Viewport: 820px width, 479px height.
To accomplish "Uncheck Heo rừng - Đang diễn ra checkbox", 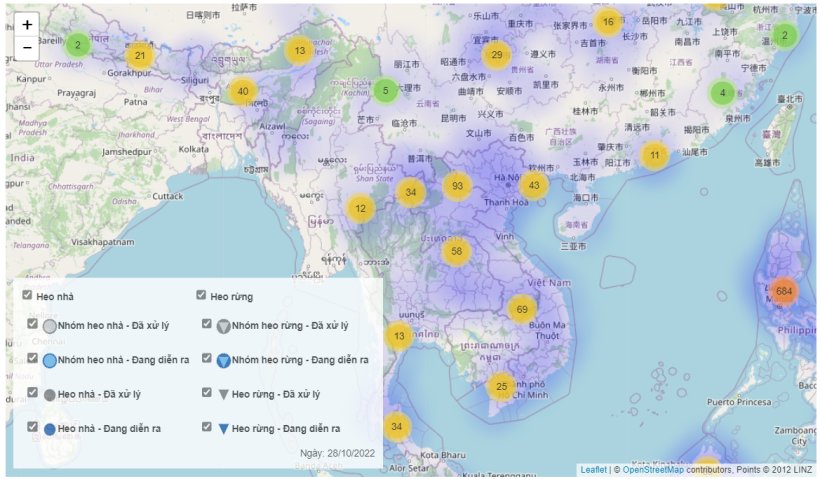I will coord(207,427).
